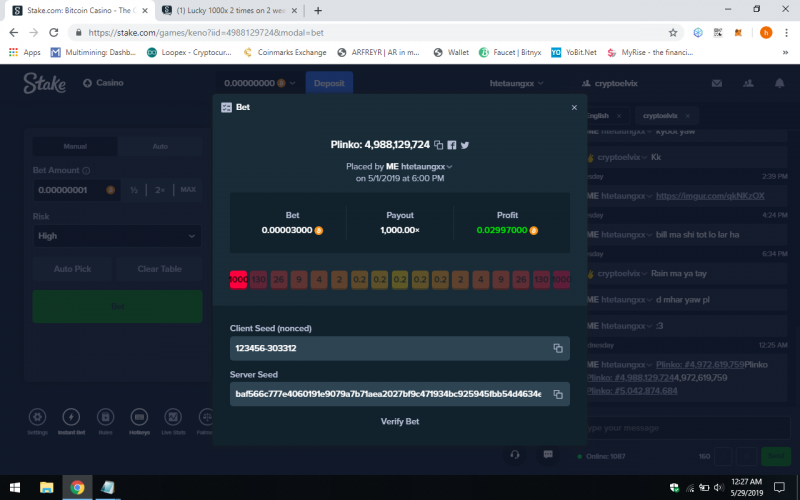
Task: Share the bet on Facebook
Action: coord(452,145)
